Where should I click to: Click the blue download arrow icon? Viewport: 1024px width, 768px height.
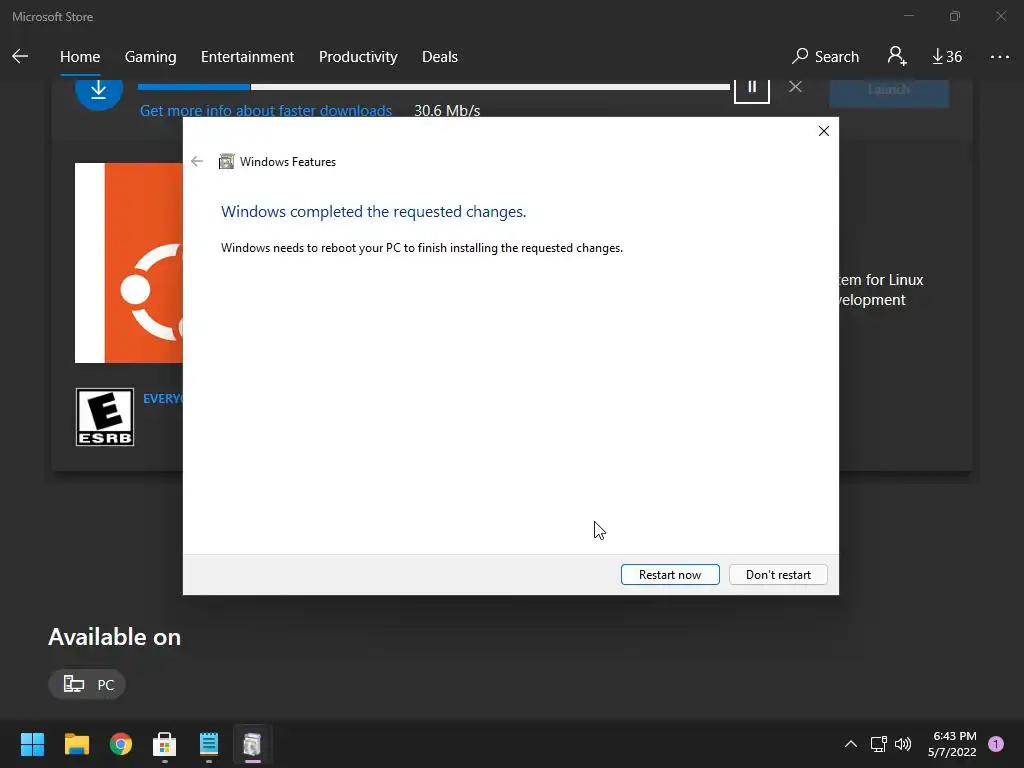click(x=99, y=92)
